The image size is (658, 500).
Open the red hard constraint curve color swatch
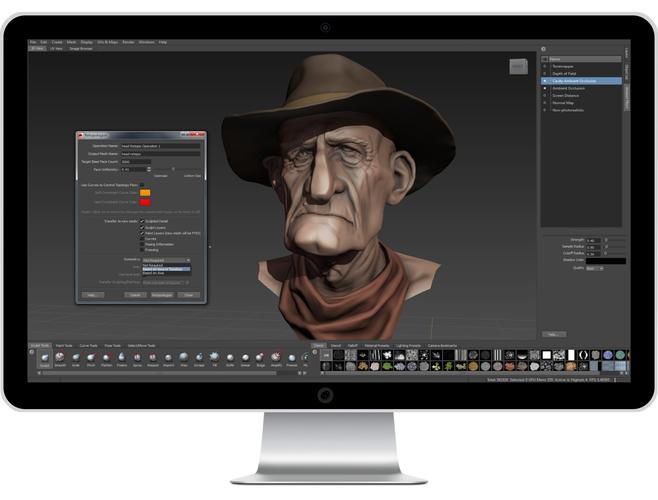(x=145, y=202)
